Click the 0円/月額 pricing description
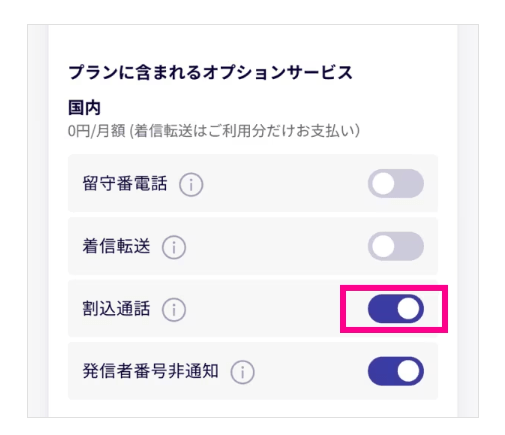The width and height of the screenshot is (505, 435). pyautogui.click(x=214, y=131)
